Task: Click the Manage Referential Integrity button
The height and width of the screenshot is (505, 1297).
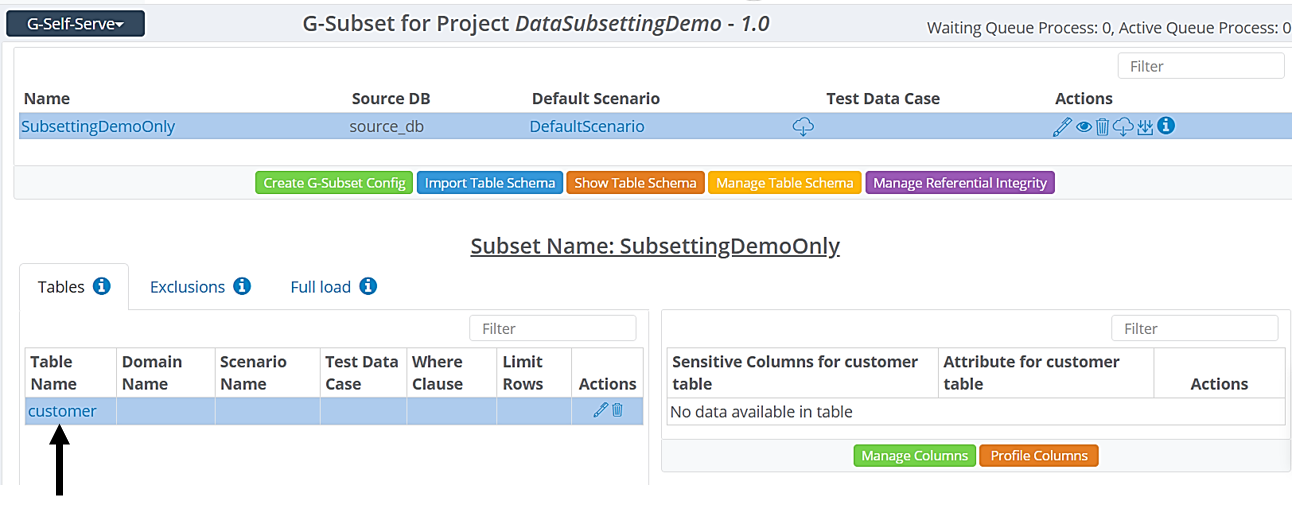Action: coord(959,183)
